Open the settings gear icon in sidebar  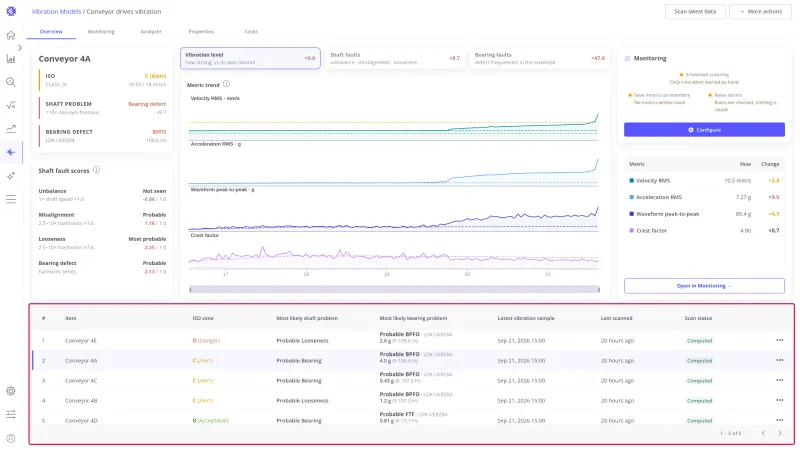(11, 391)
